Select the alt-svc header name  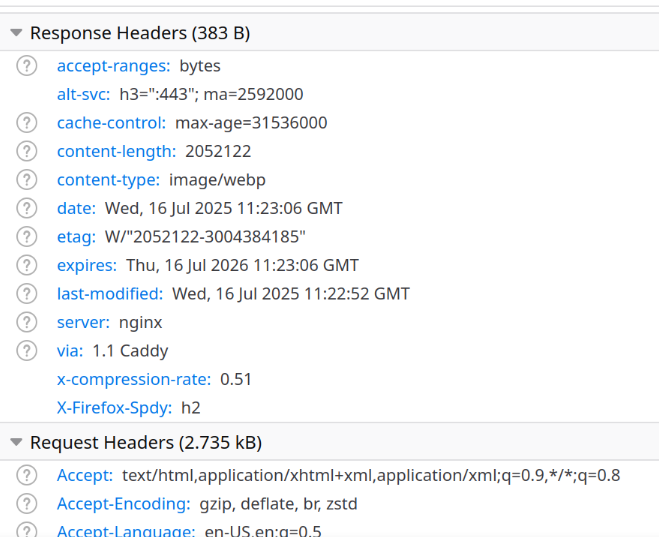(84, 94)
